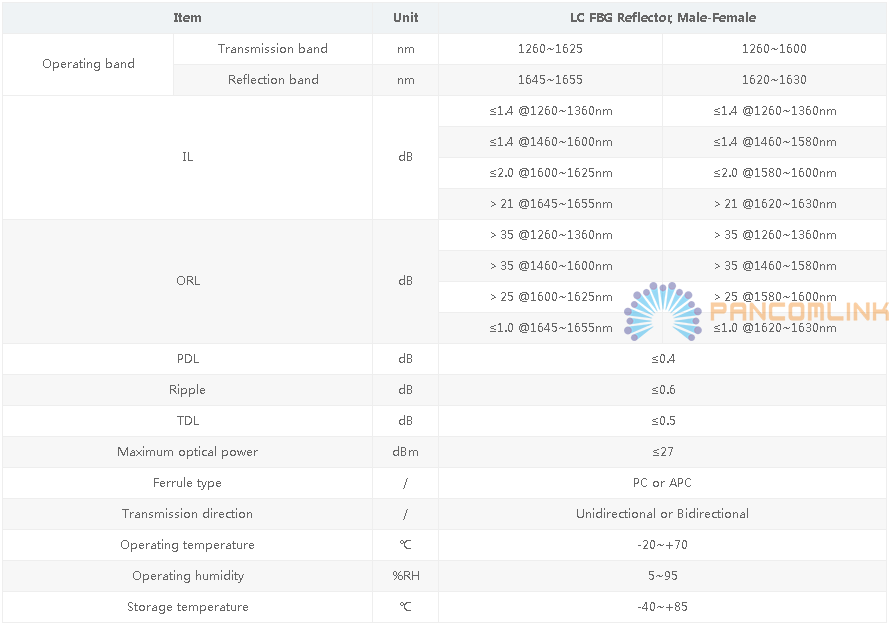
Task: Select the Operating band row label
Action: [88, 63]
